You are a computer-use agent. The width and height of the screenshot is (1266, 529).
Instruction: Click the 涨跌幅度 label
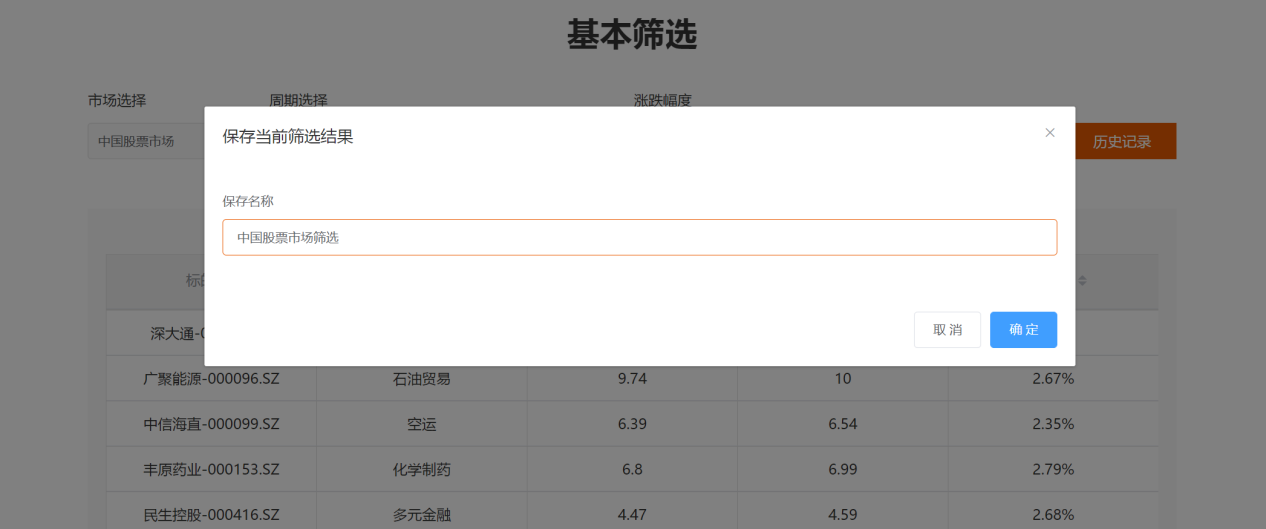[x=662, y=100]
